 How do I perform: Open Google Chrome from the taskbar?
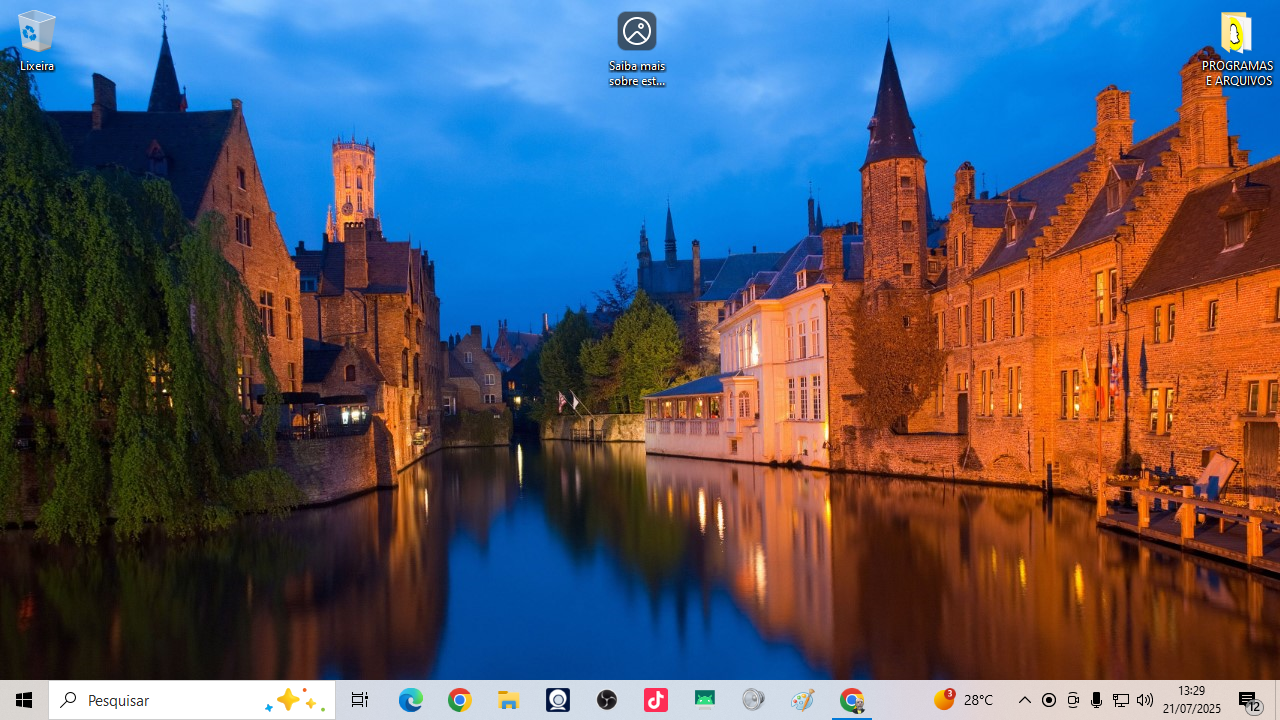pyautogui.click(x=460, y=700)
